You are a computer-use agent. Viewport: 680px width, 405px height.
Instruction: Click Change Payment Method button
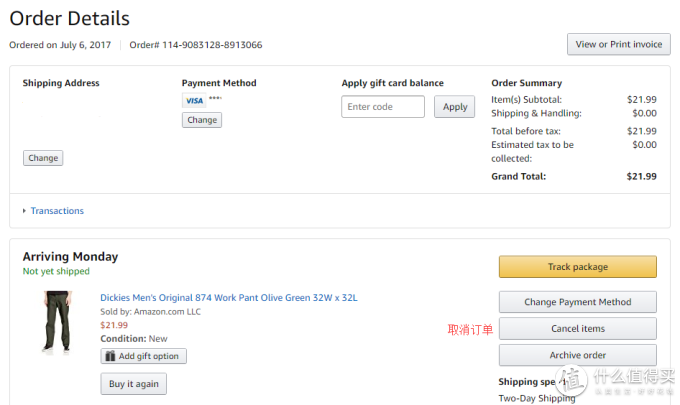[x=578, y=302]
